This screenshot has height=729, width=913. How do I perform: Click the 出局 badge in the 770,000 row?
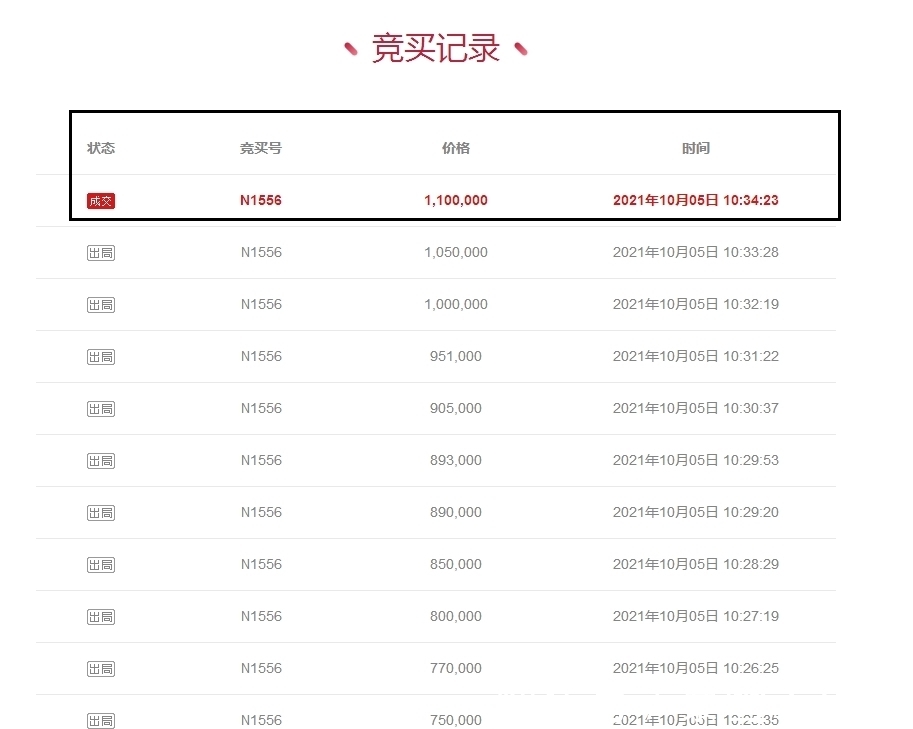point(101,668)
